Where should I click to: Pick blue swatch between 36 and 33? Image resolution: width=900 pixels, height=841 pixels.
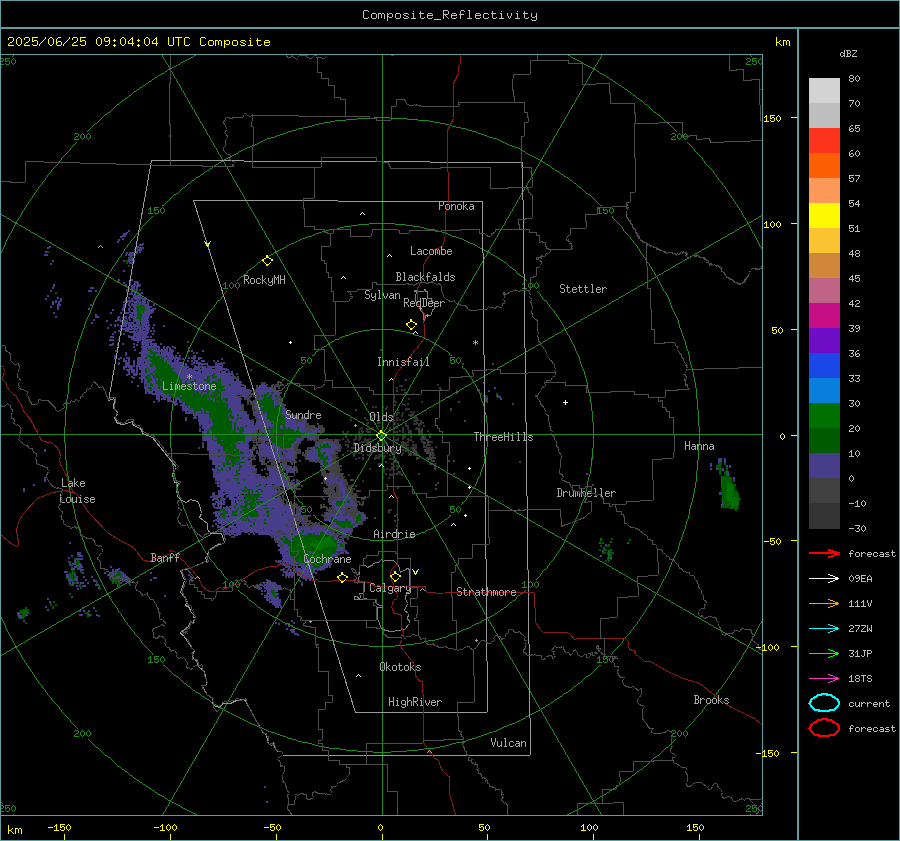coord(824,366)
